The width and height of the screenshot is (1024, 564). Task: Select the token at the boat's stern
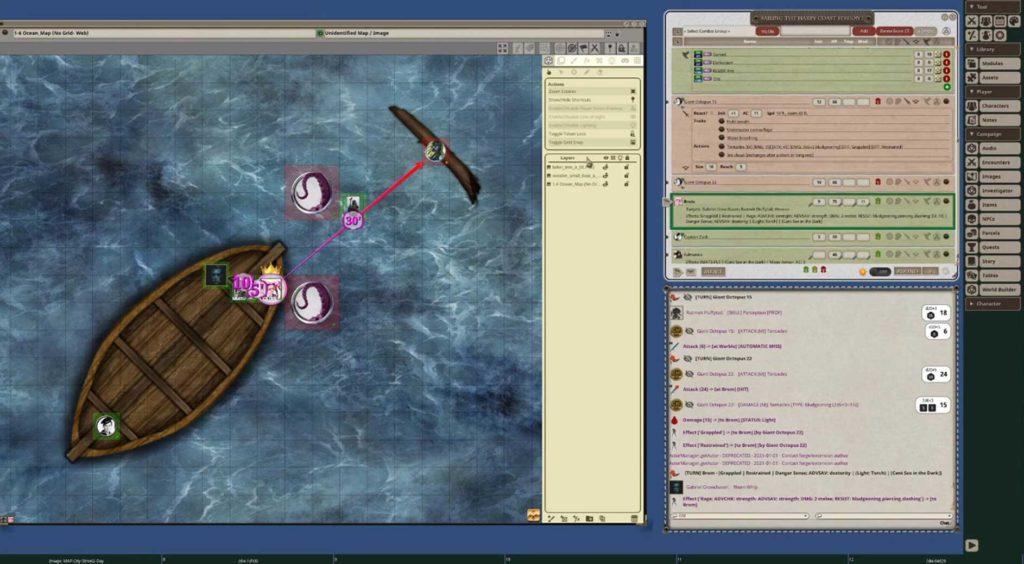coord(106,426)
